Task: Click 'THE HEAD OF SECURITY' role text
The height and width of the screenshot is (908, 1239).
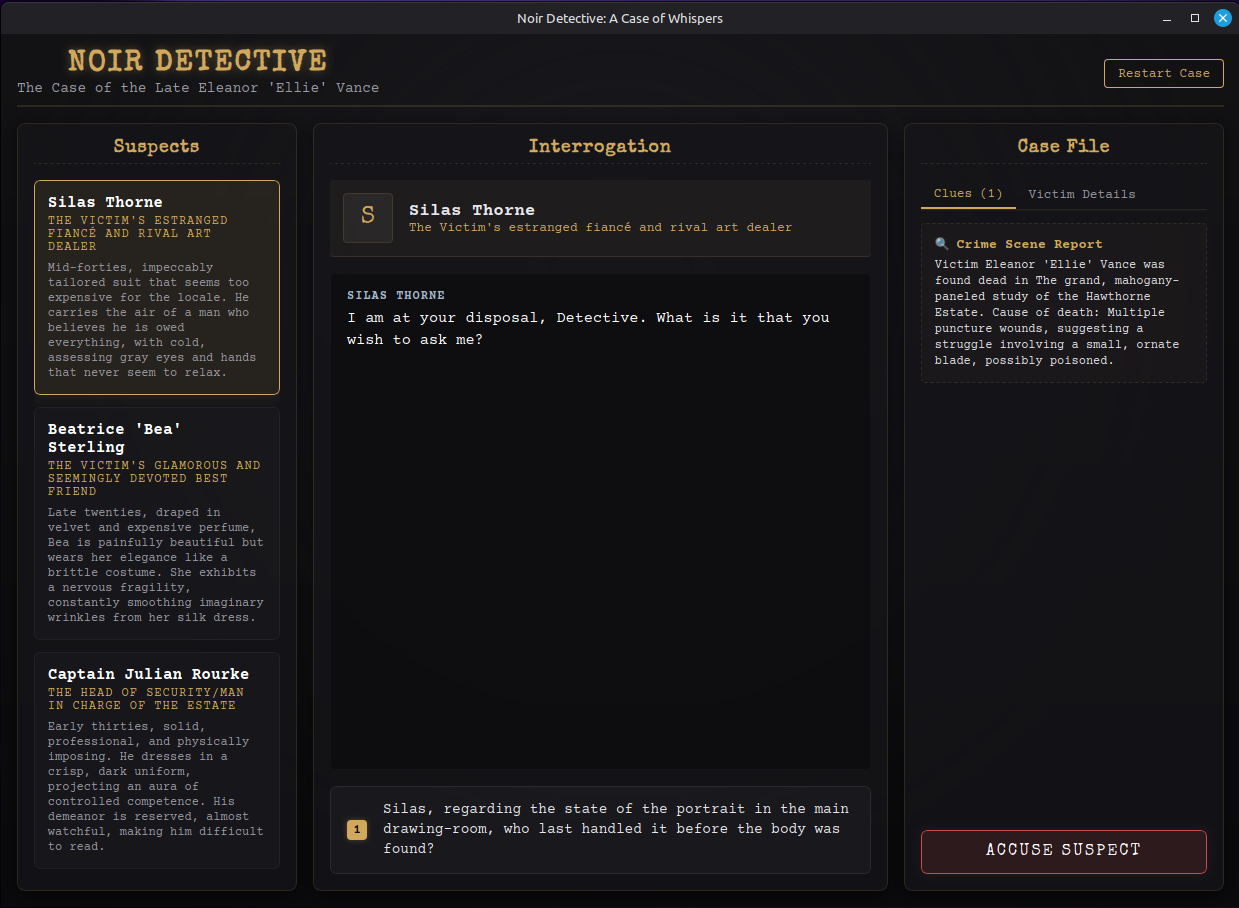Action: click(x=146, y=698)
